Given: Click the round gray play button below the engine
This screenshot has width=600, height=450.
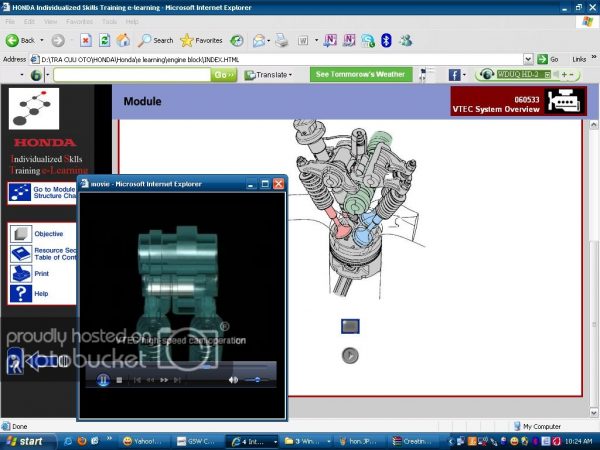Looking at the screenshot, I should (350, 355).
